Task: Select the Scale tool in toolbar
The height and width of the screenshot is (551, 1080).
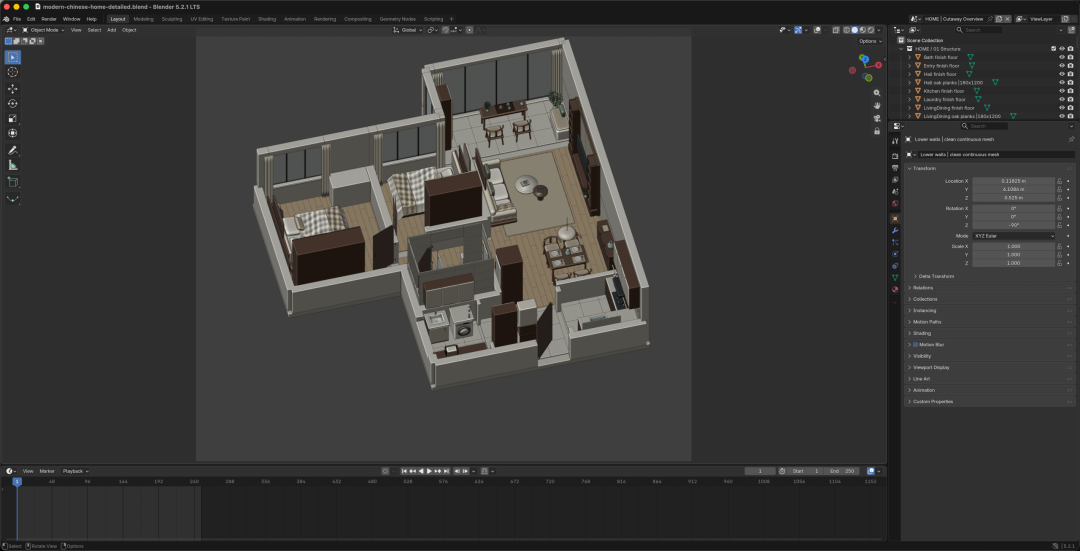Action: [12, 118]
